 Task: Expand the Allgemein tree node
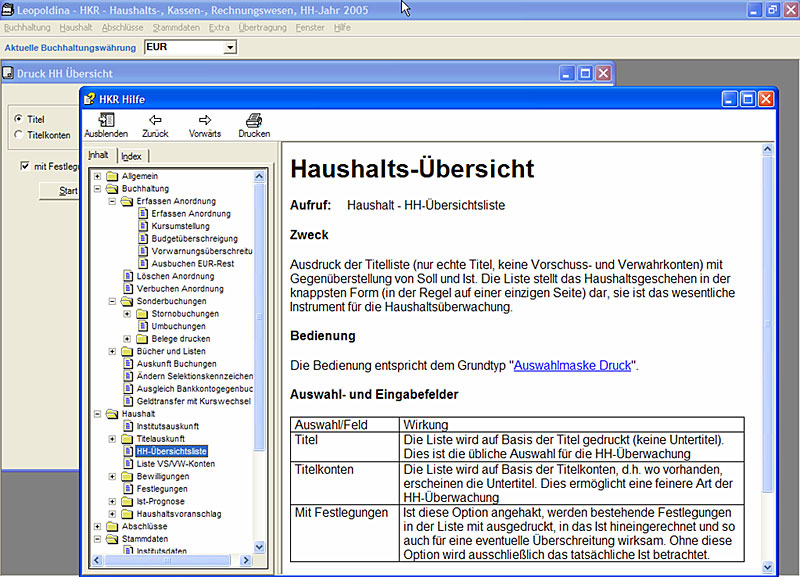98,176
